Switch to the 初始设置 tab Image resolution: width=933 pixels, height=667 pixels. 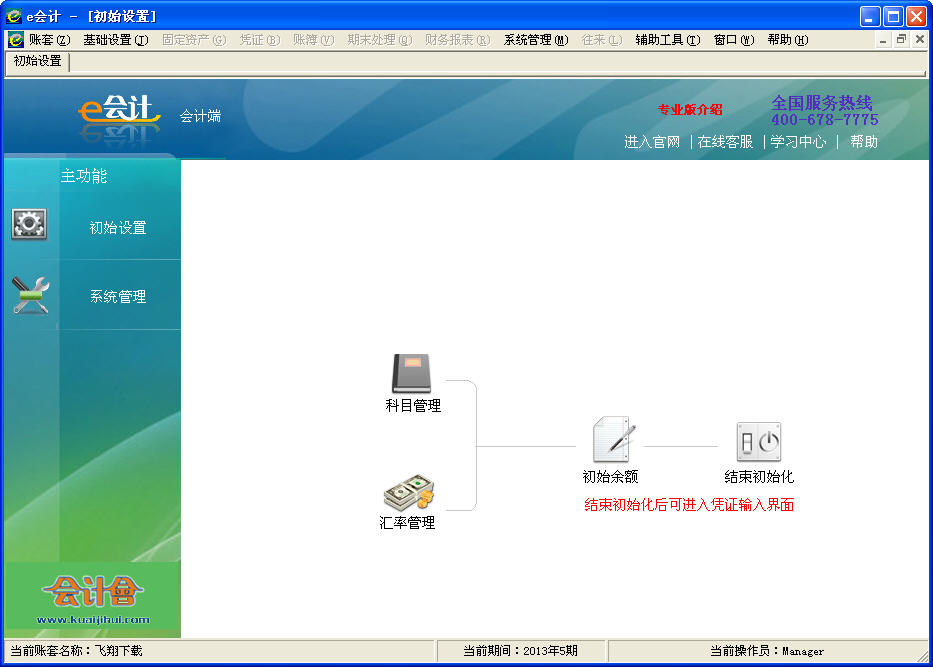click(36, 61)
